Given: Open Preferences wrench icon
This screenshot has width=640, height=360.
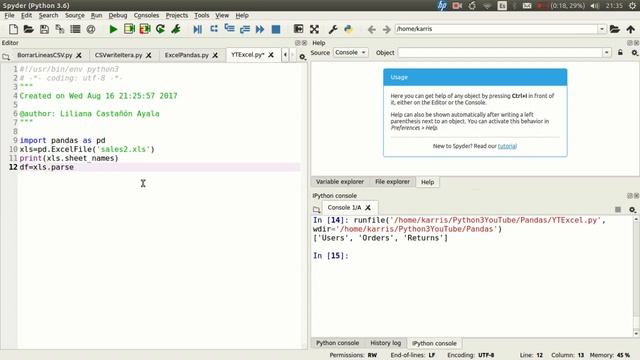Looking at the screenshot, I should pos(333,29).
